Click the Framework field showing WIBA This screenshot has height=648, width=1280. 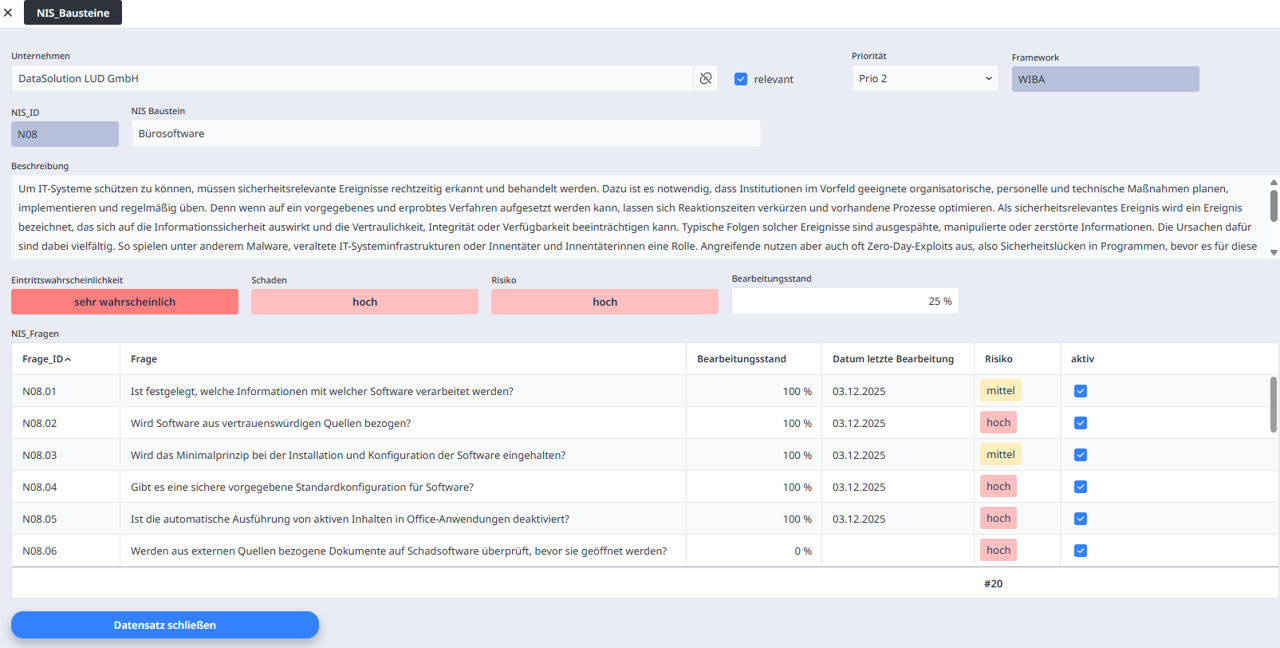click(x=1105, y=79)
